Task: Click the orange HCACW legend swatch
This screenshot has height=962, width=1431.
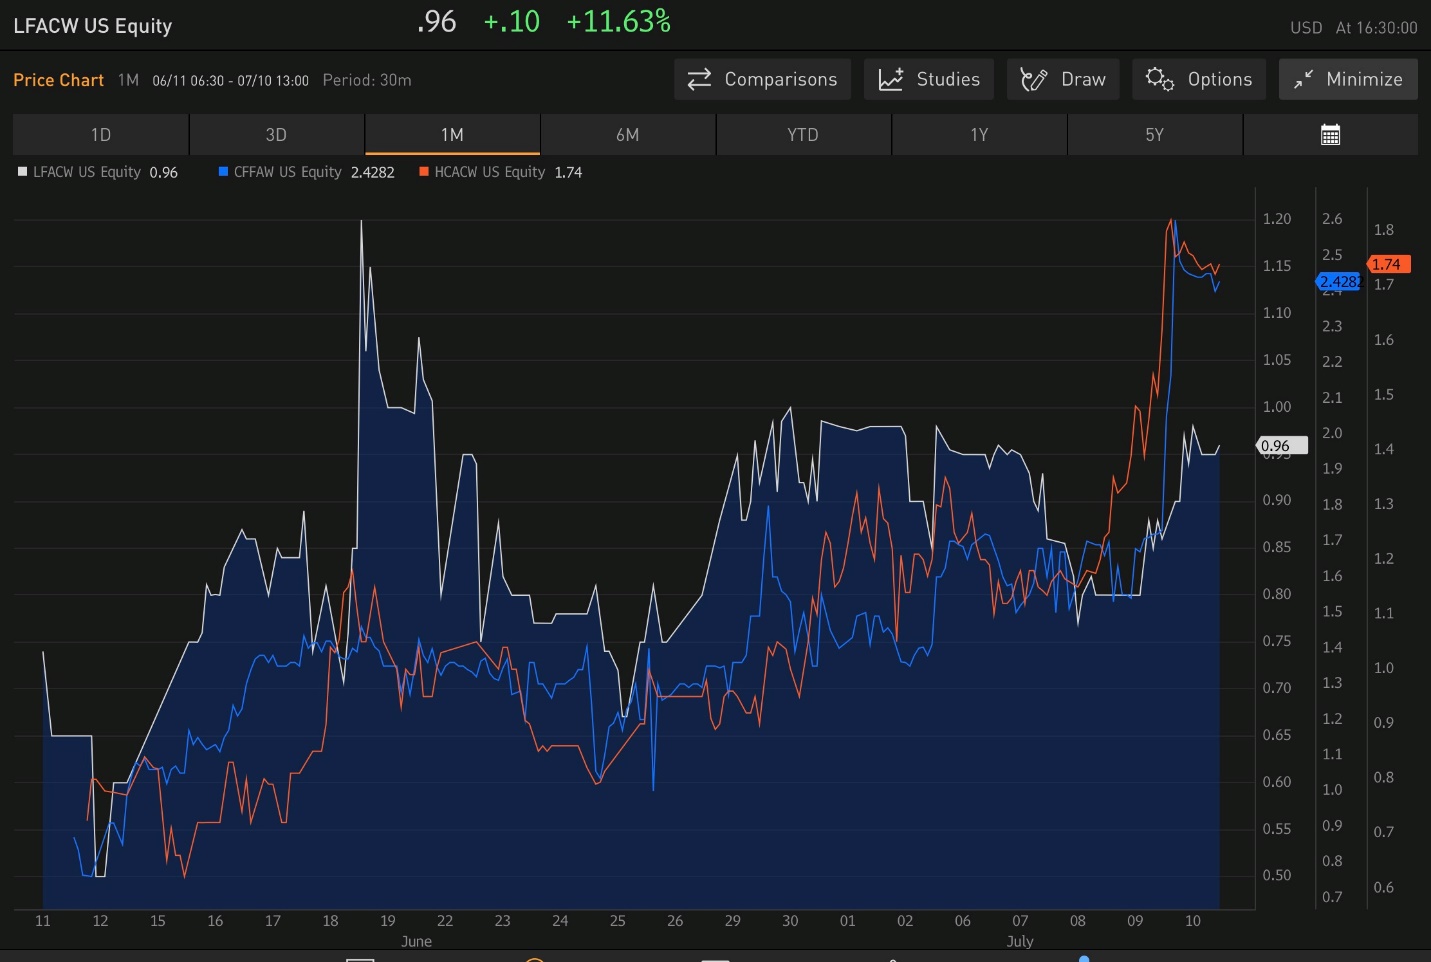Action: (x=424, y=172)
